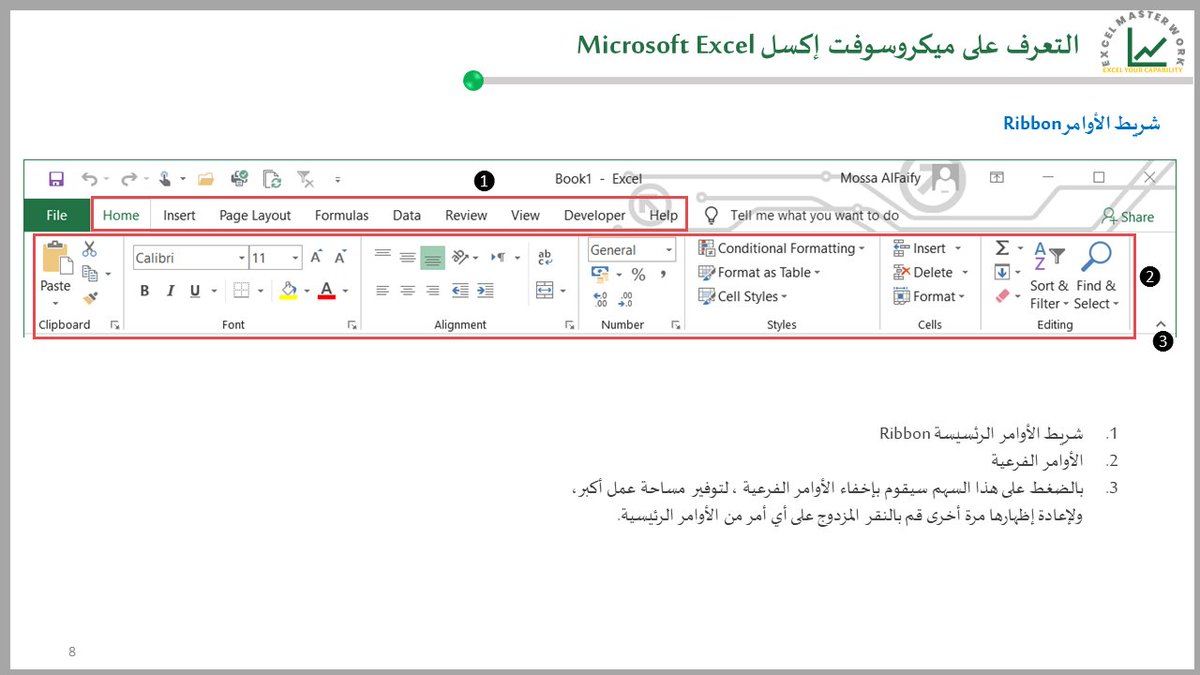Toggle Align Right
Viewport: 1200px width, 675px height.
point(432,290)
